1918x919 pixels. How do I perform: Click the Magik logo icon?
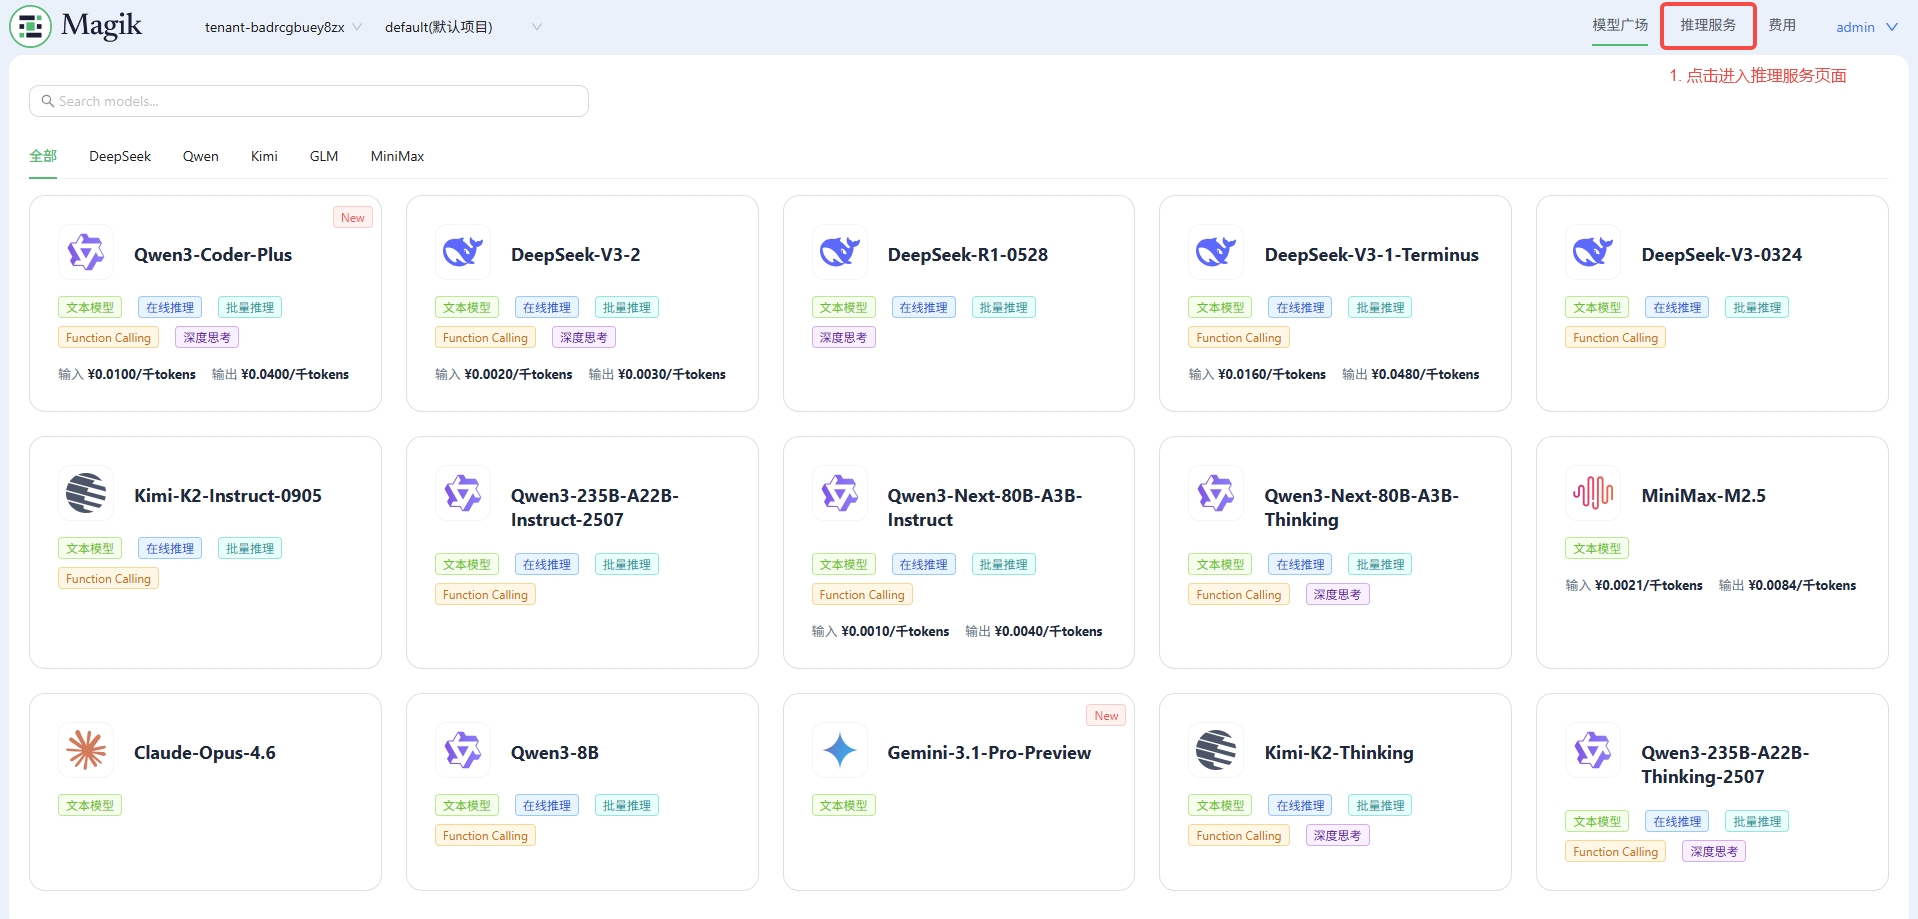click(30, 26)
